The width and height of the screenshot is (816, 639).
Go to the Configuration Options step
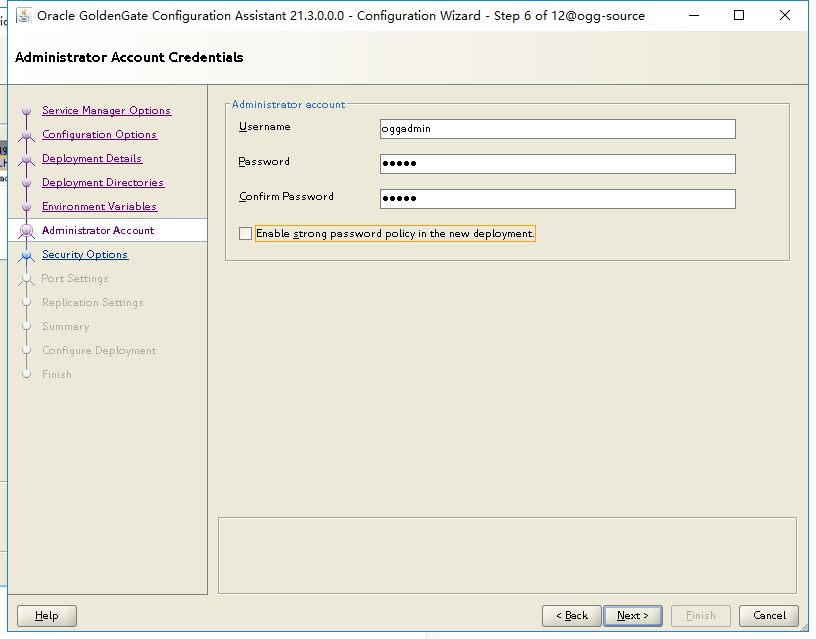(x=99, y=134)
